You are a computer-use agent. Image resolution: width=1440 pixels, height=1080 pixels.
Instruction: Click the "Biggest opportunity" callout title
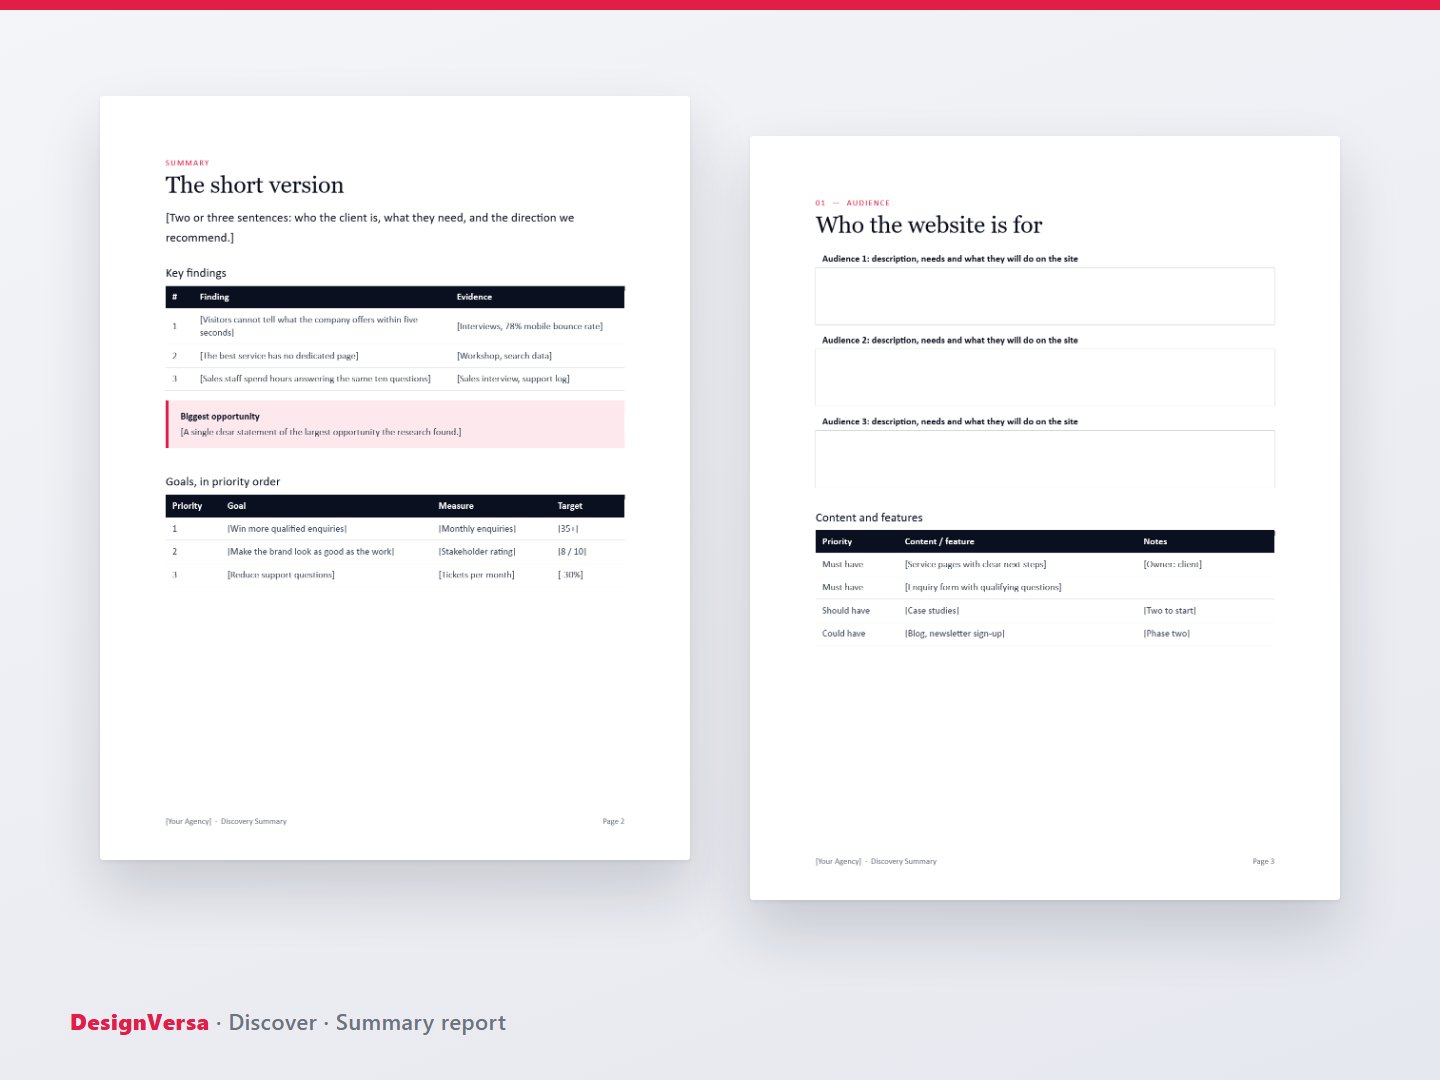(220, 416)
